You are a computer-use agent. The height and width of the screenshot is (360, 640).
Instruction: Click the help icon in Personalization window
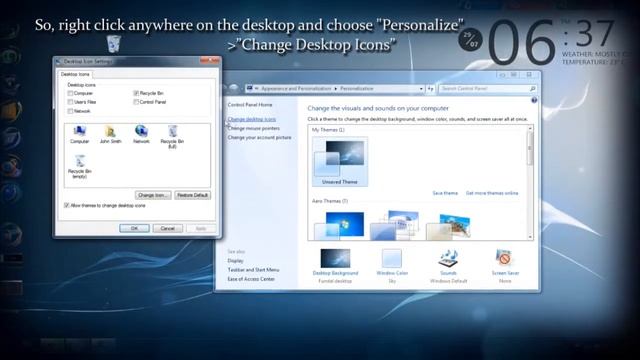pos(534,100)
